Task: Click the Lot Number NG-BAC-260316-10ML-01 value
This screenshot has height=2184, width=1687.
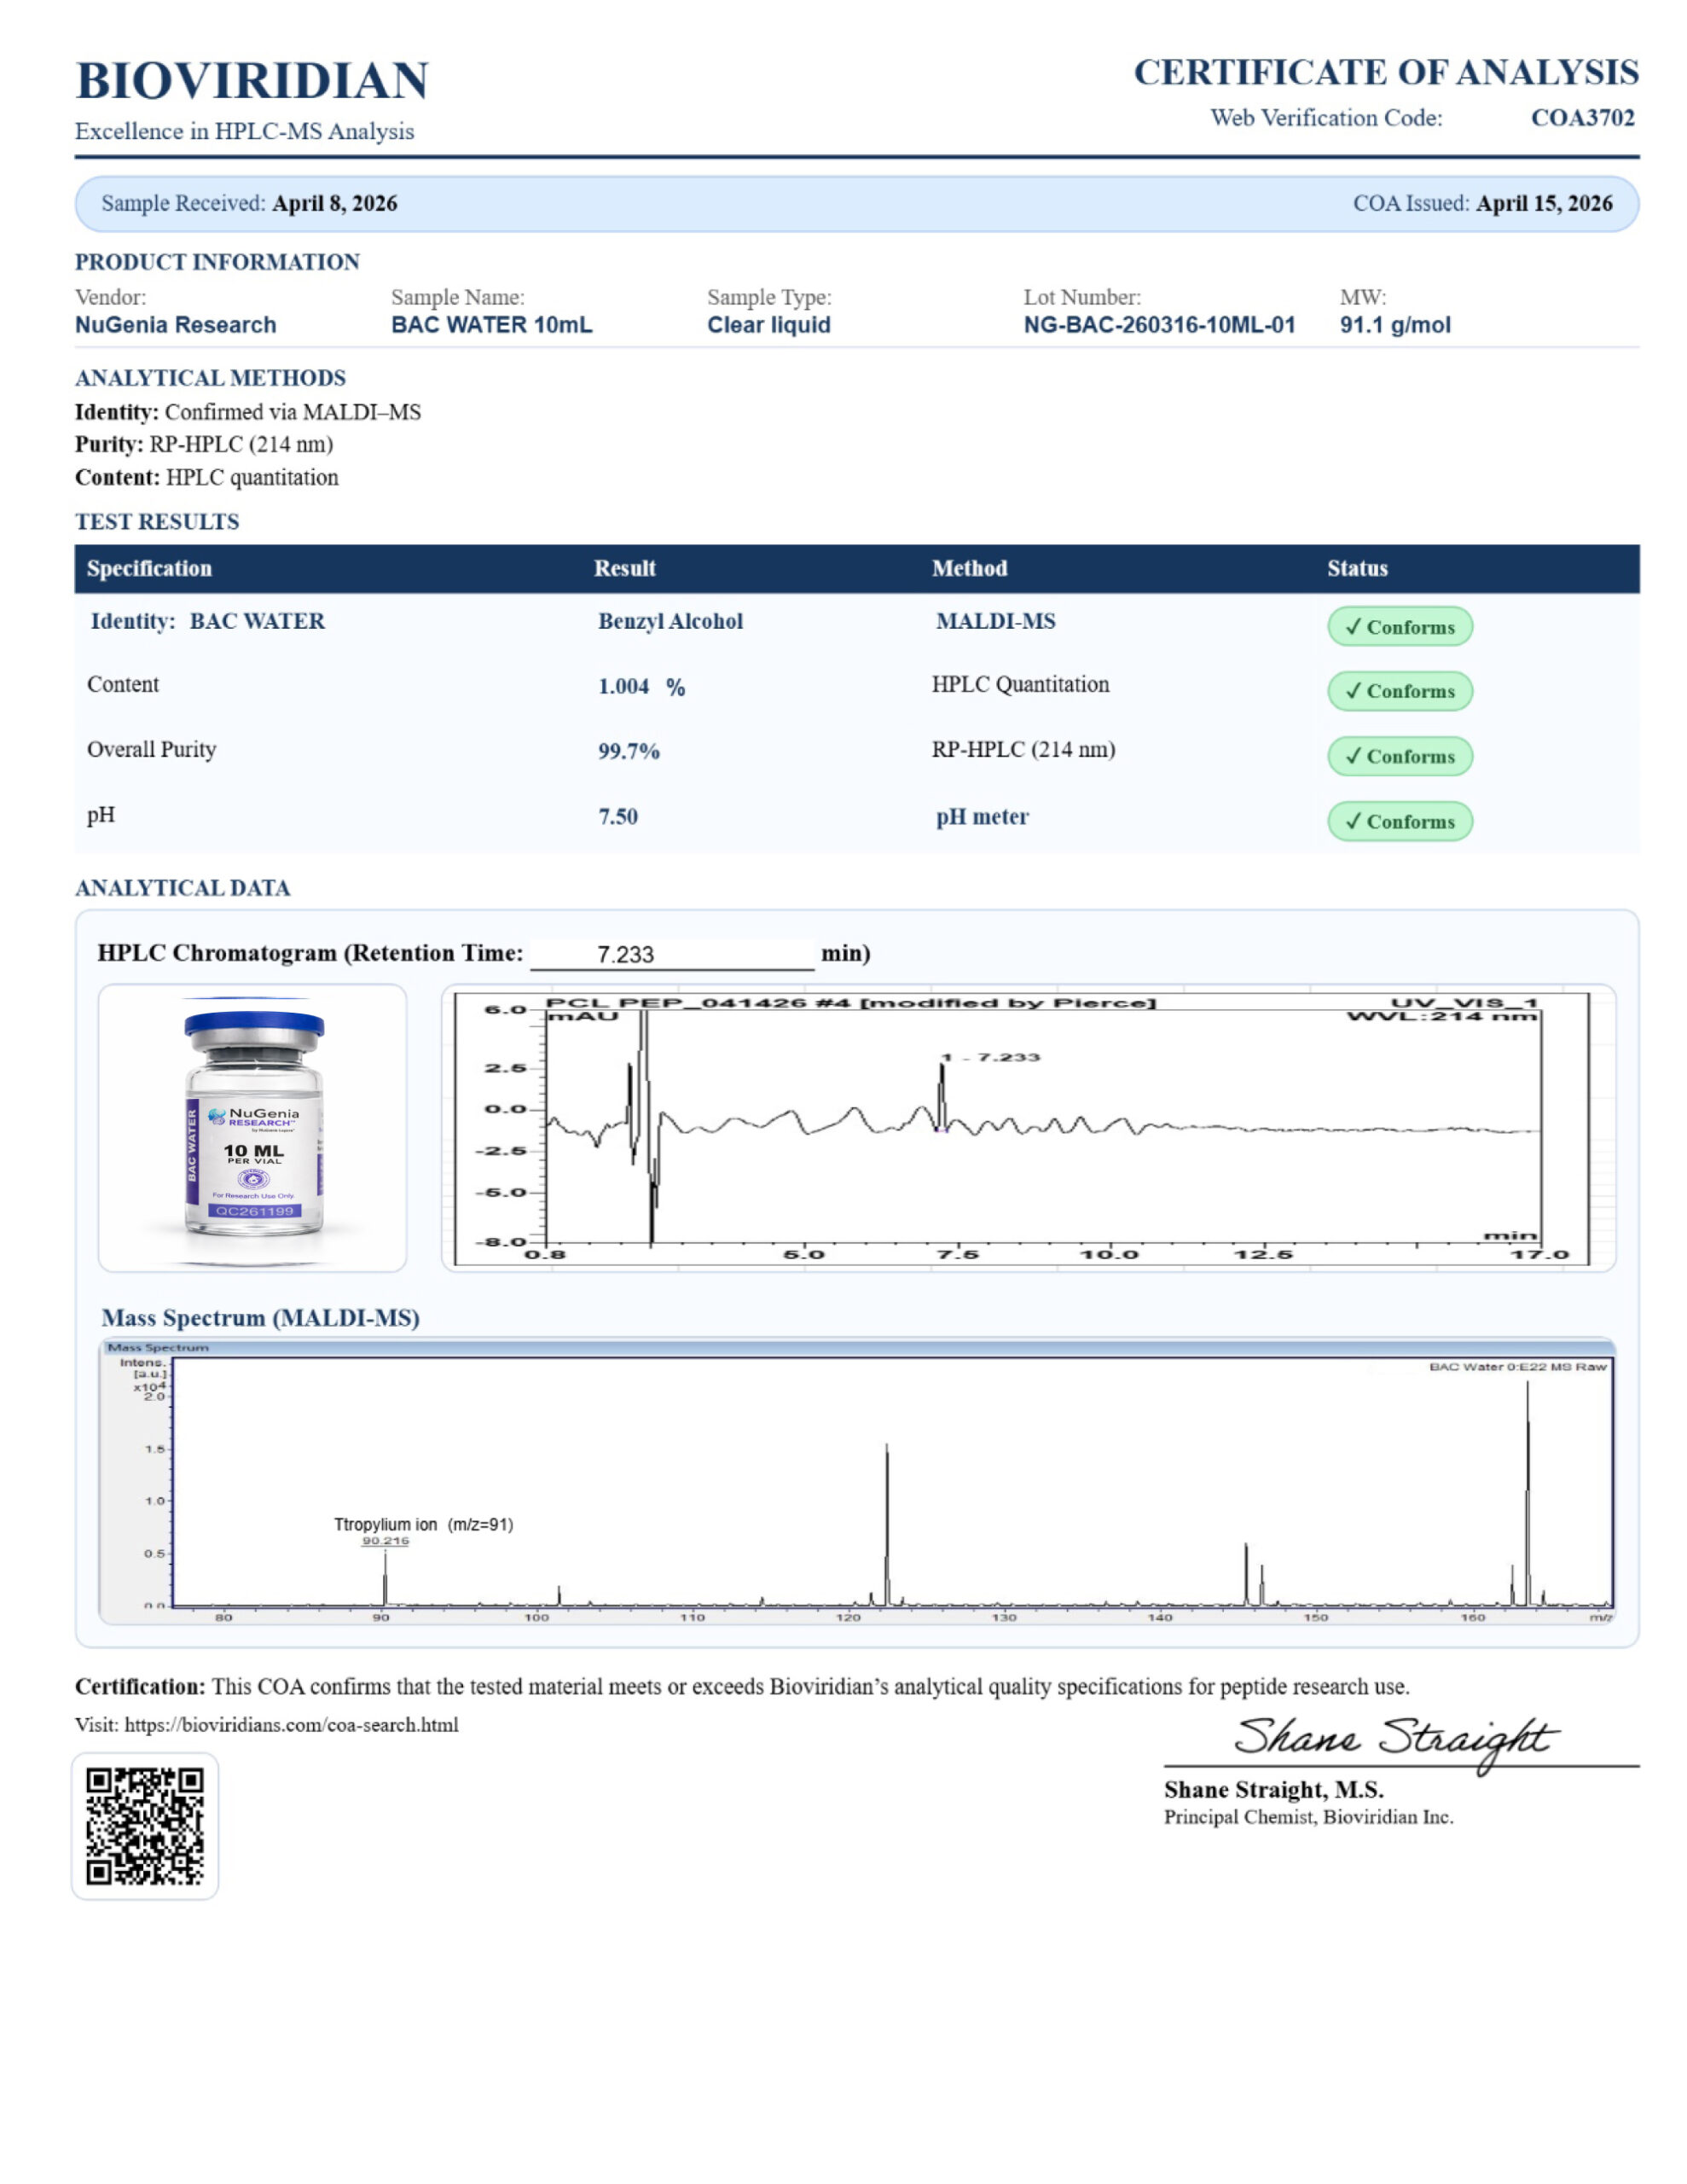Action: [1158, 325]
